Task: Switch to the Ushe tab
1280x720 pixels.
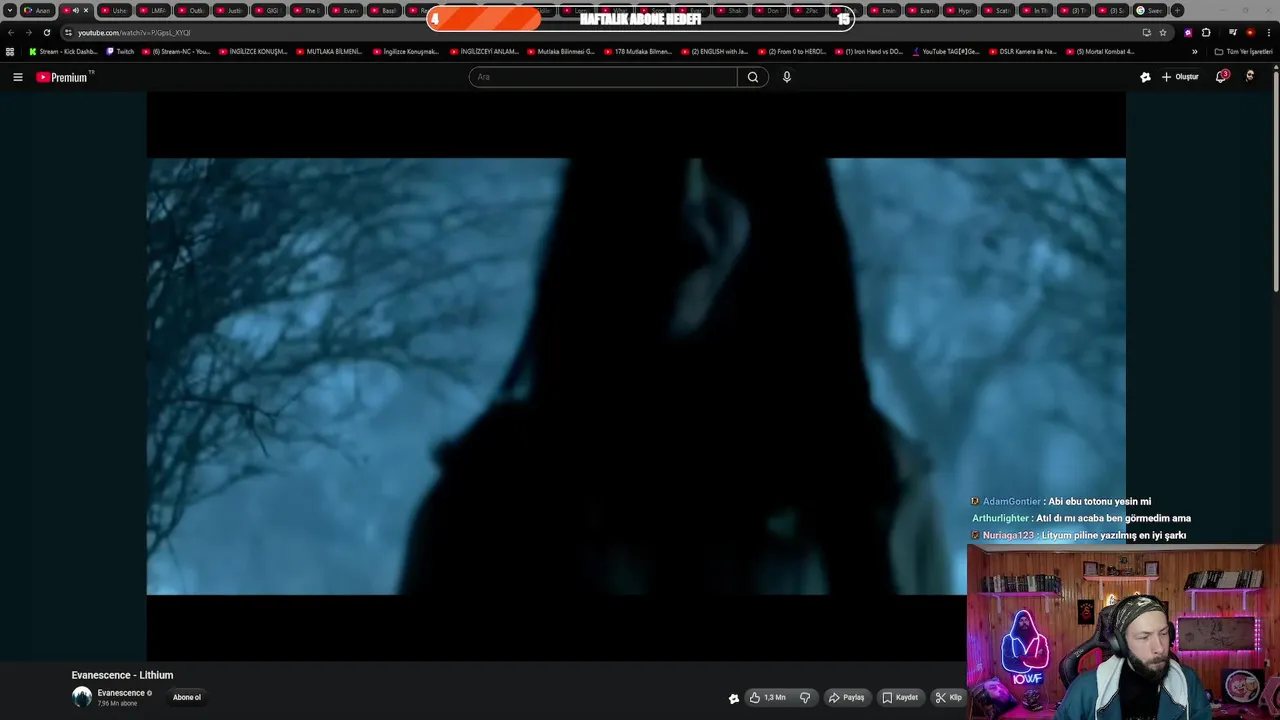Action: (x=114, y=10)
